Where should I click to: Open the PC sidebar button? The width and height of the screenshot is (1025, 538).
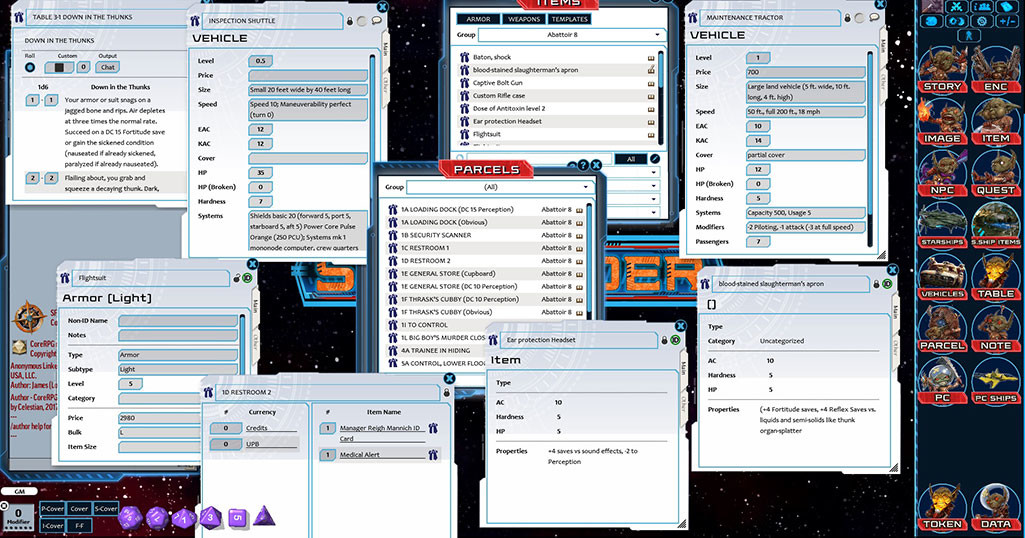(x=942, y=380)
